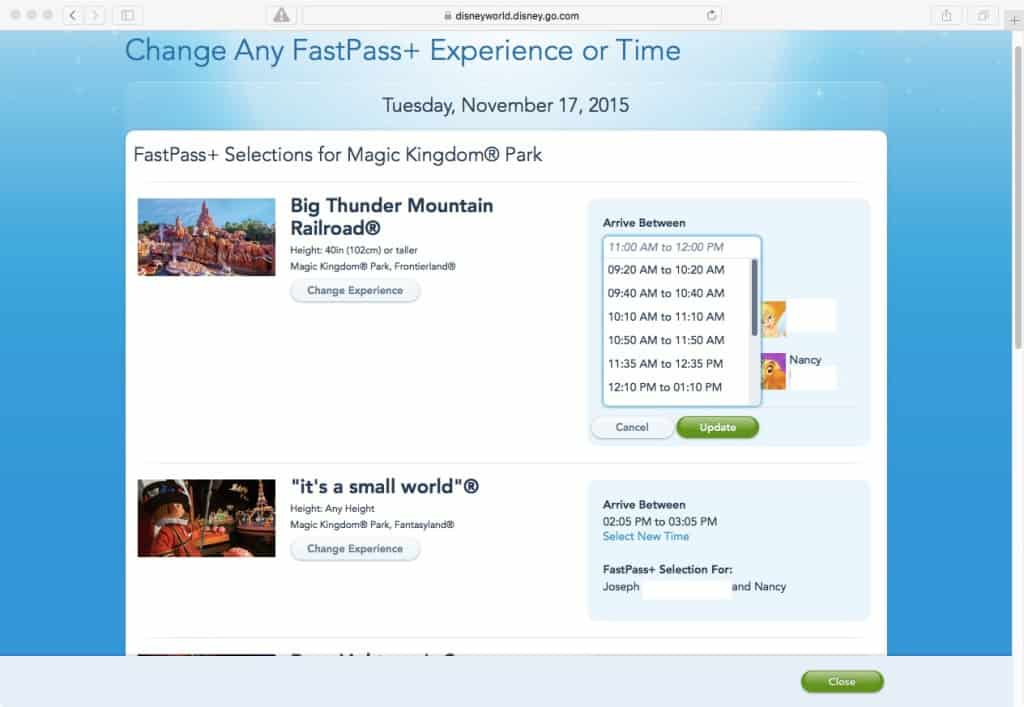Click the date Tuesday, November 17, 2015
The height and width of the screenshot is (707, 1024).
point(505,105)
